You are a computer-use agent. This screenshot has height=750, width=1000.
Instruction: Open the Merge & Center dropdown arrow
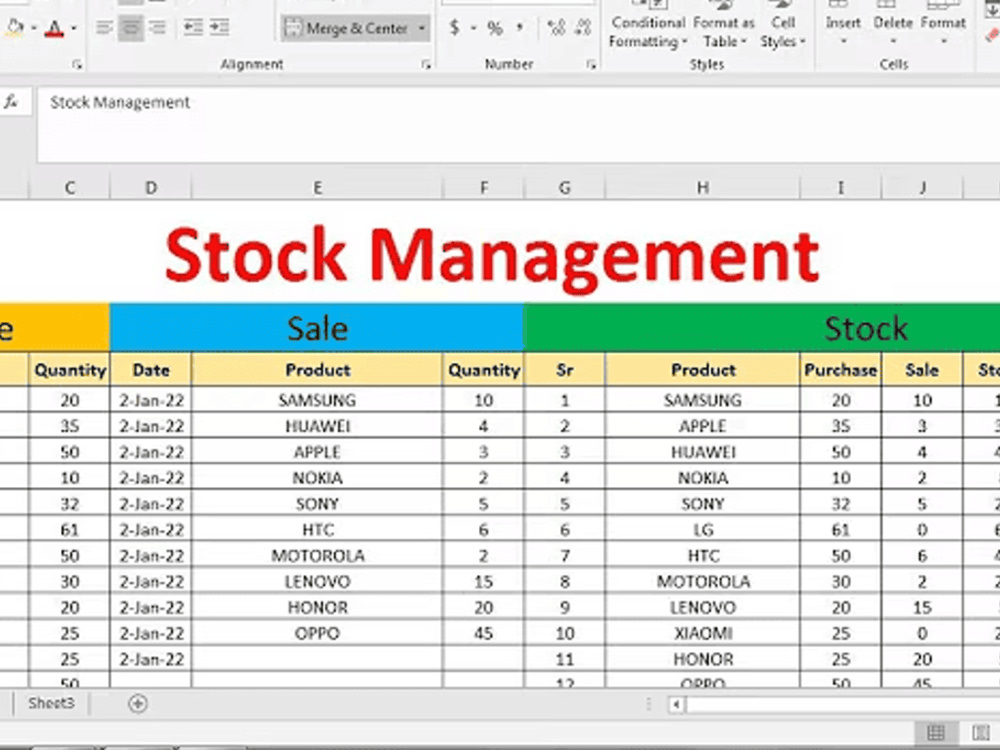[422, 28]
